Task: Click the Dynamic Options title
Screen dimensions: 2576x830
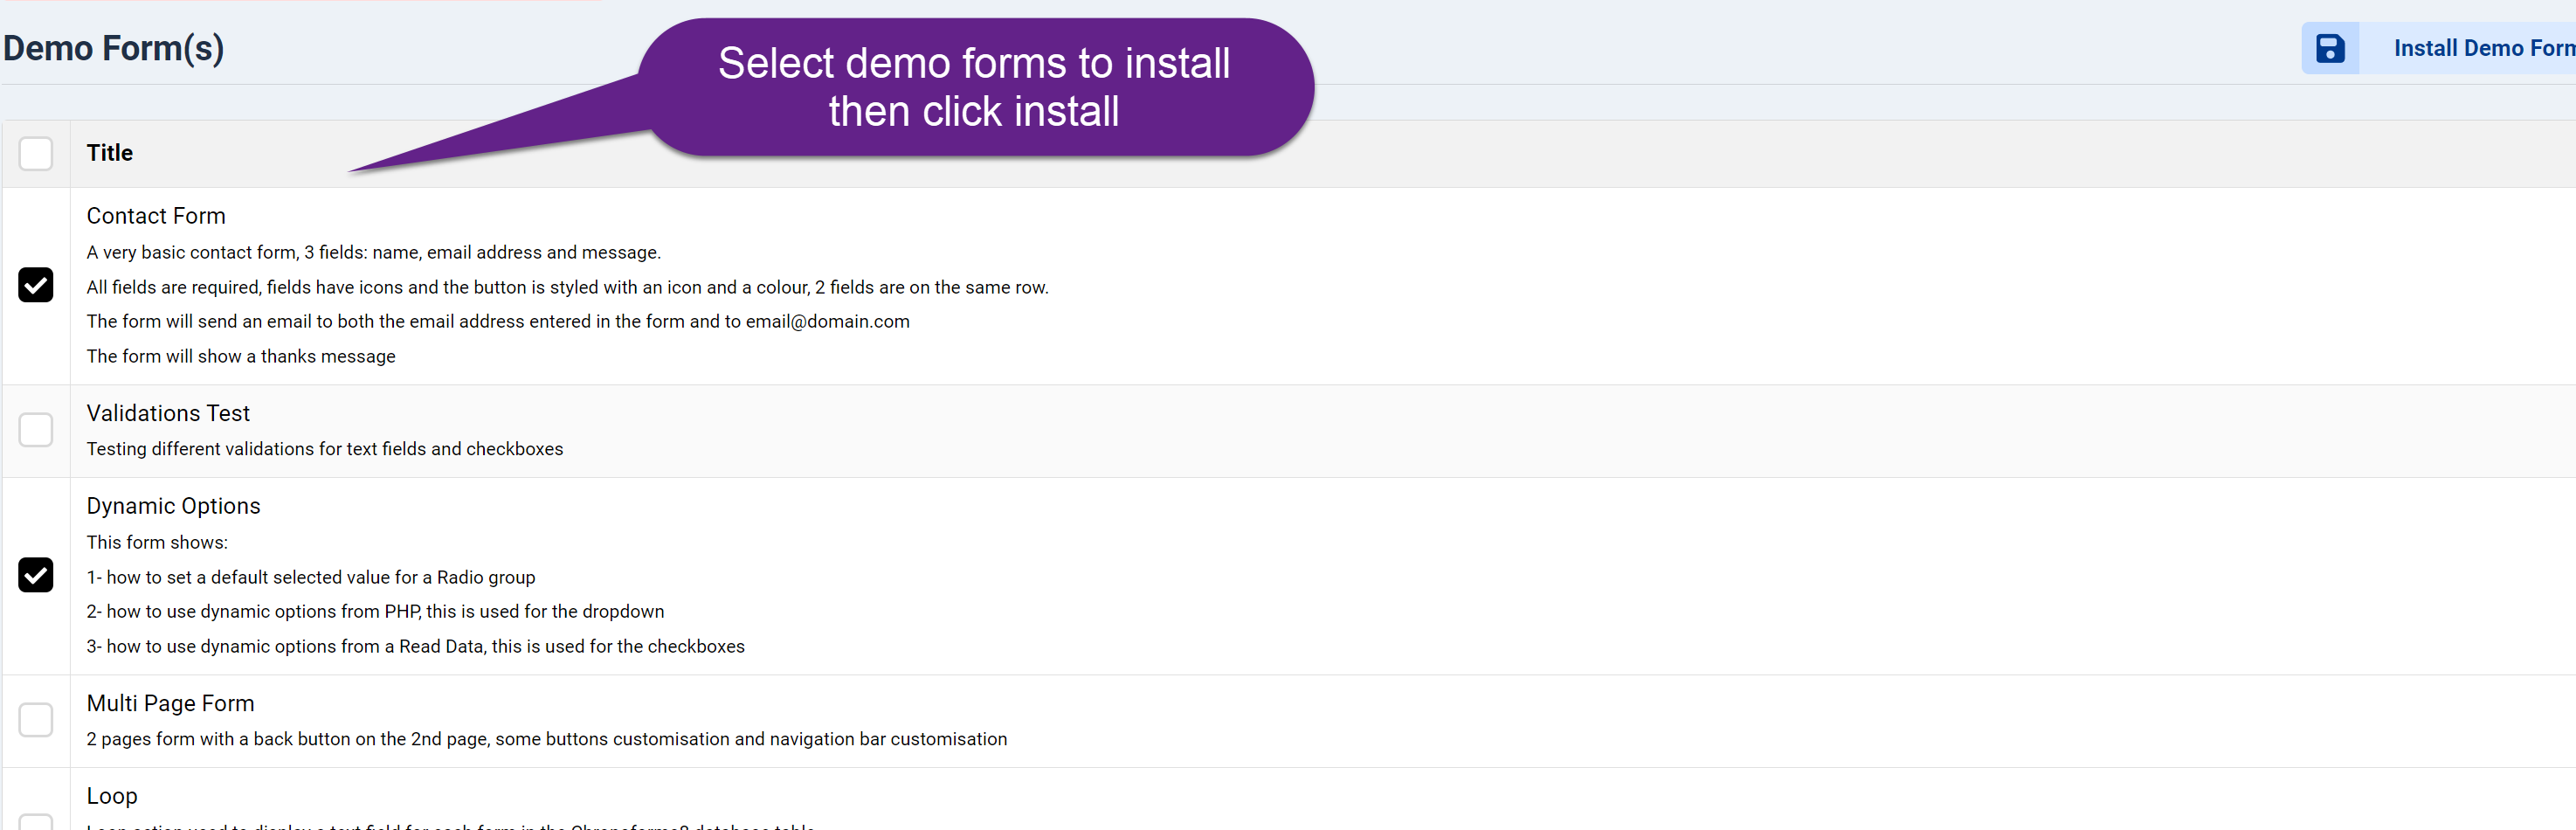Action: pyautogui.click(x=173, y=506)
